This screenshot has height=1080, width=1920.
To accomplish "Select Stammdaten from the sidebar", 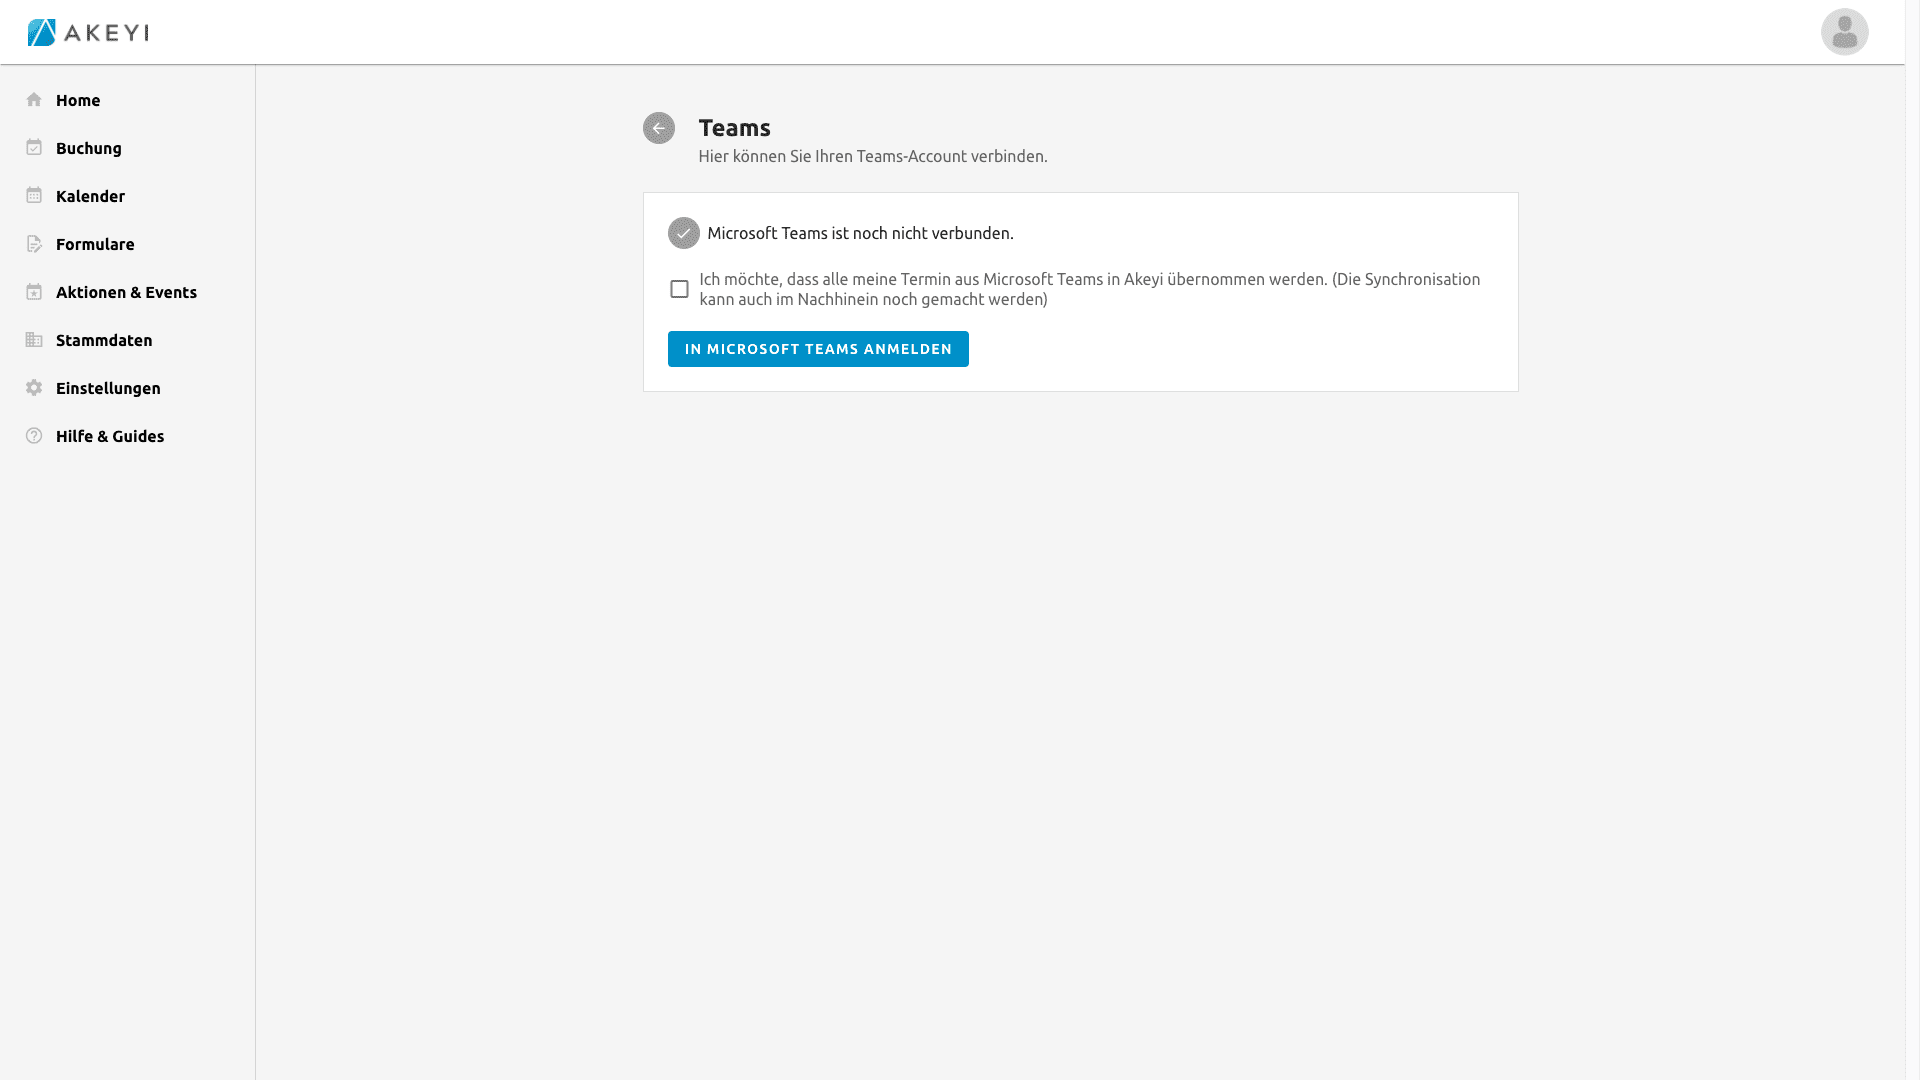I will point(104,340).
